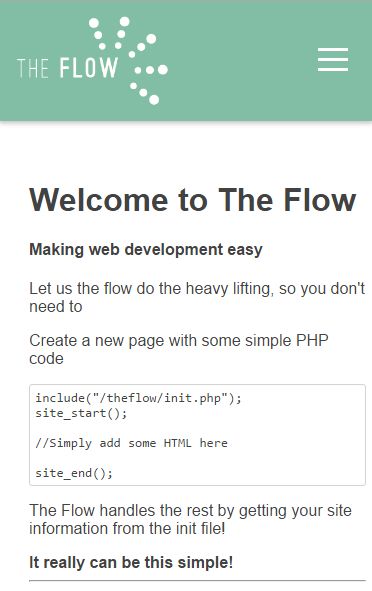Click The Flow logo text
The width and height of the screenshot is (372, 591).
67,68
